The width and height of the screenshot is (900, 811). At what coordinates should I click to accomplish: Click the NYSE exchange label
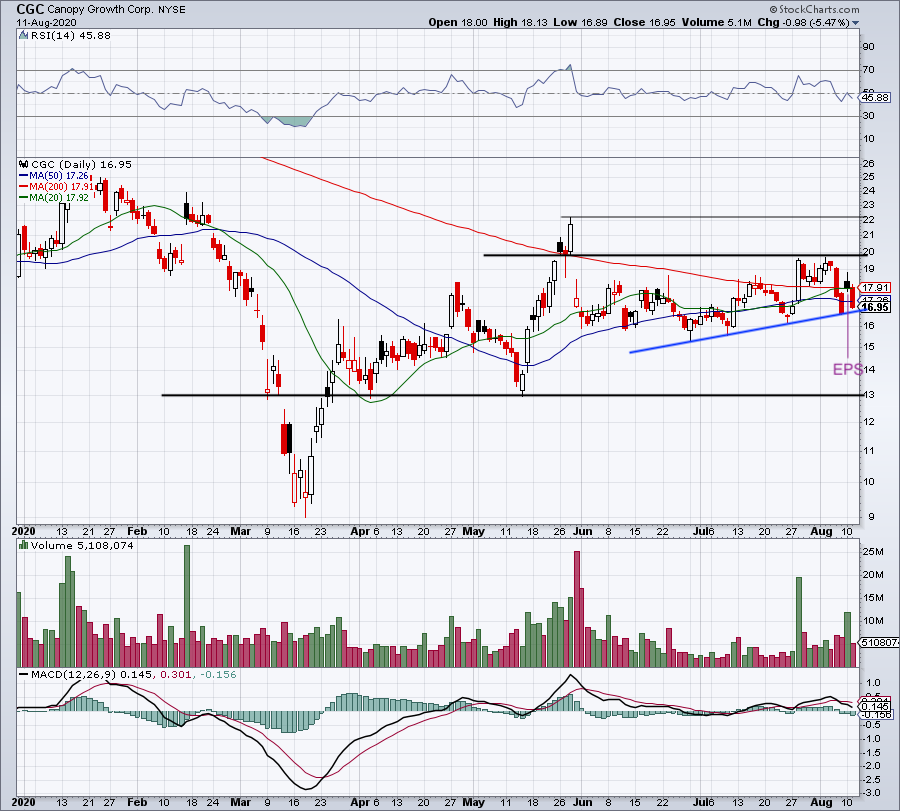tap(172, 10)
